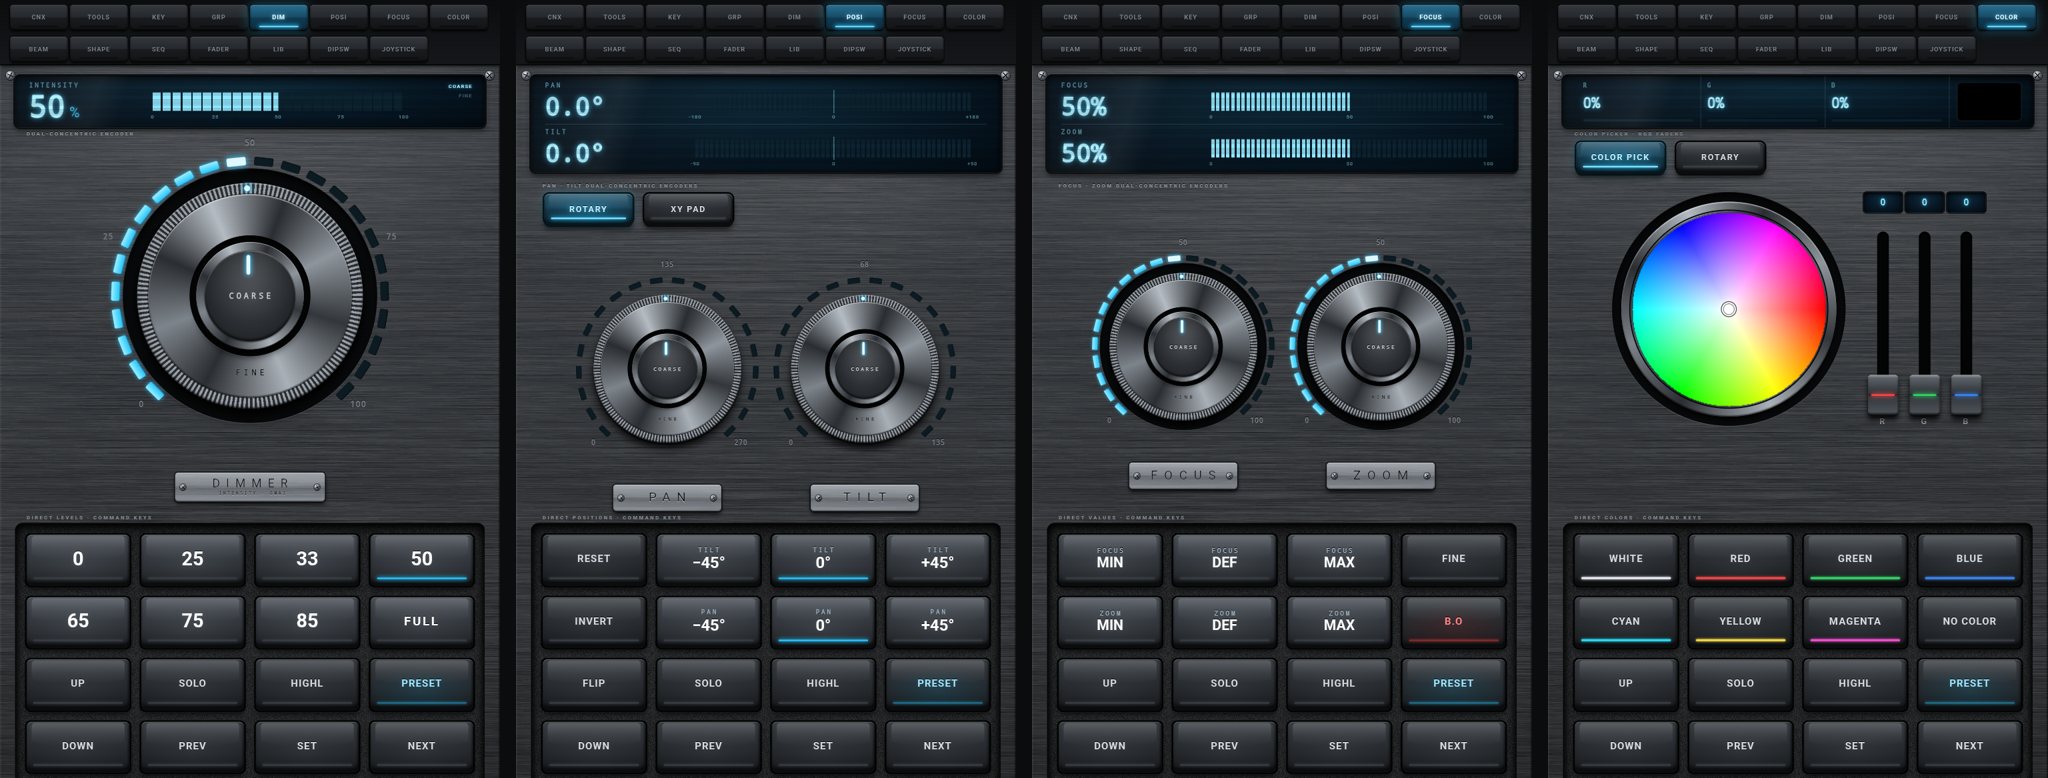Click FINE key in the focus/zoom panel
Image resolution: width=2048 pixels, height=778 pixels.
[1453, 559]
